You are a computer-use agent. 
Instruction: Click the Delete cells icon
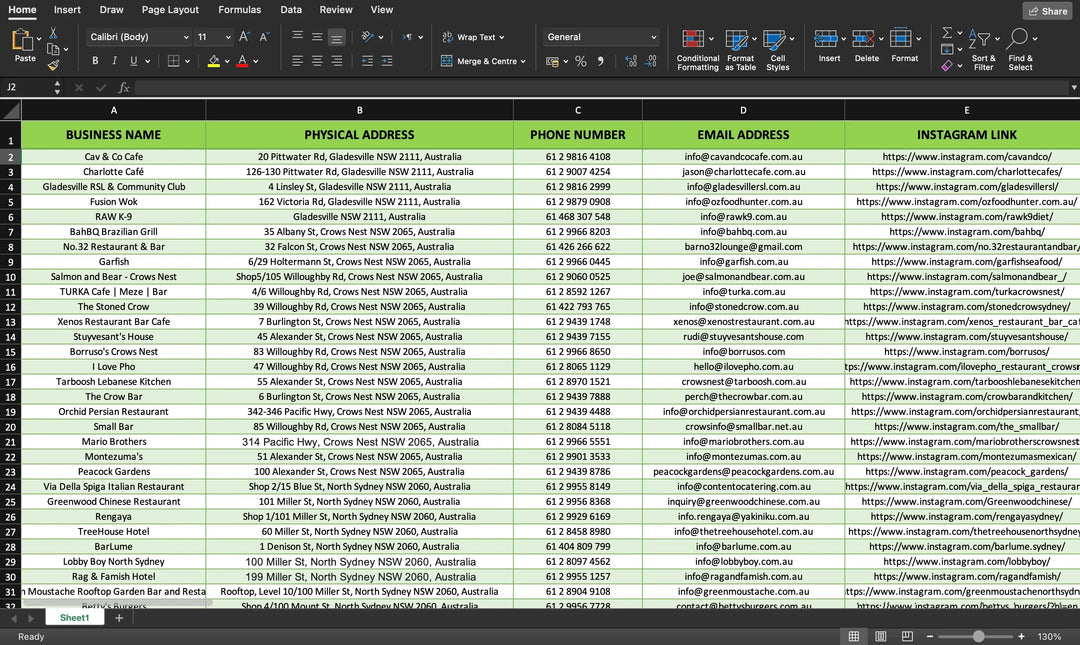point(862,40)
